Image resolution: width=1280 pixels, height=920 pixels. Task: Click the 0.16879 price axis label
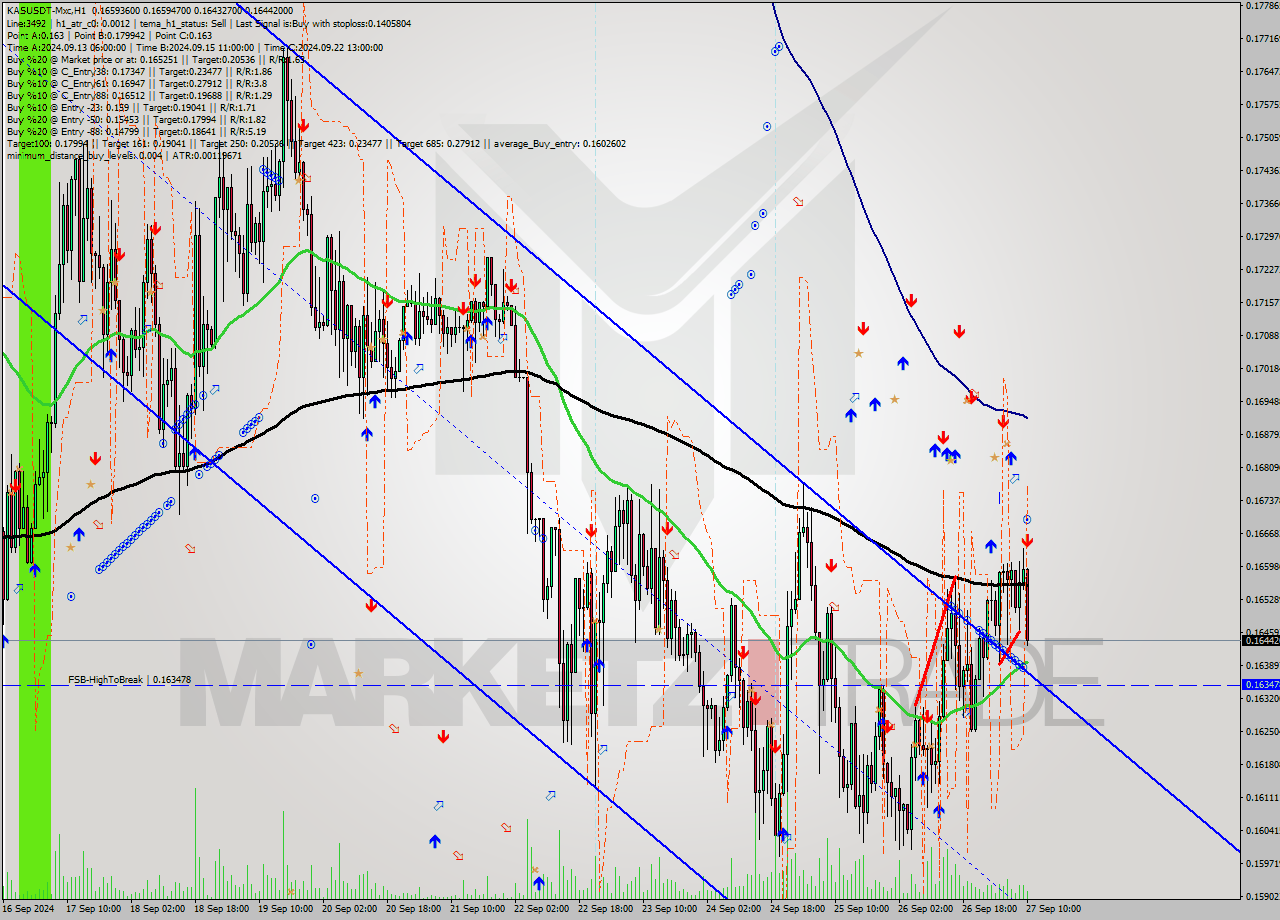pyautogui.click(x=1262, y=434)
